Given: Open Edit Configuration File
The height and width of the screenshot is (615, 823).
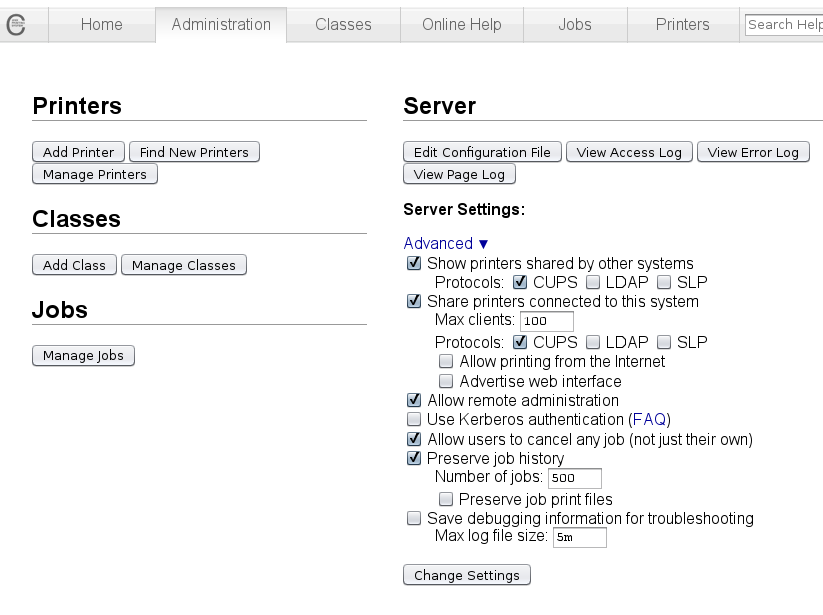Looking at the screenshot, I should 482,152.
